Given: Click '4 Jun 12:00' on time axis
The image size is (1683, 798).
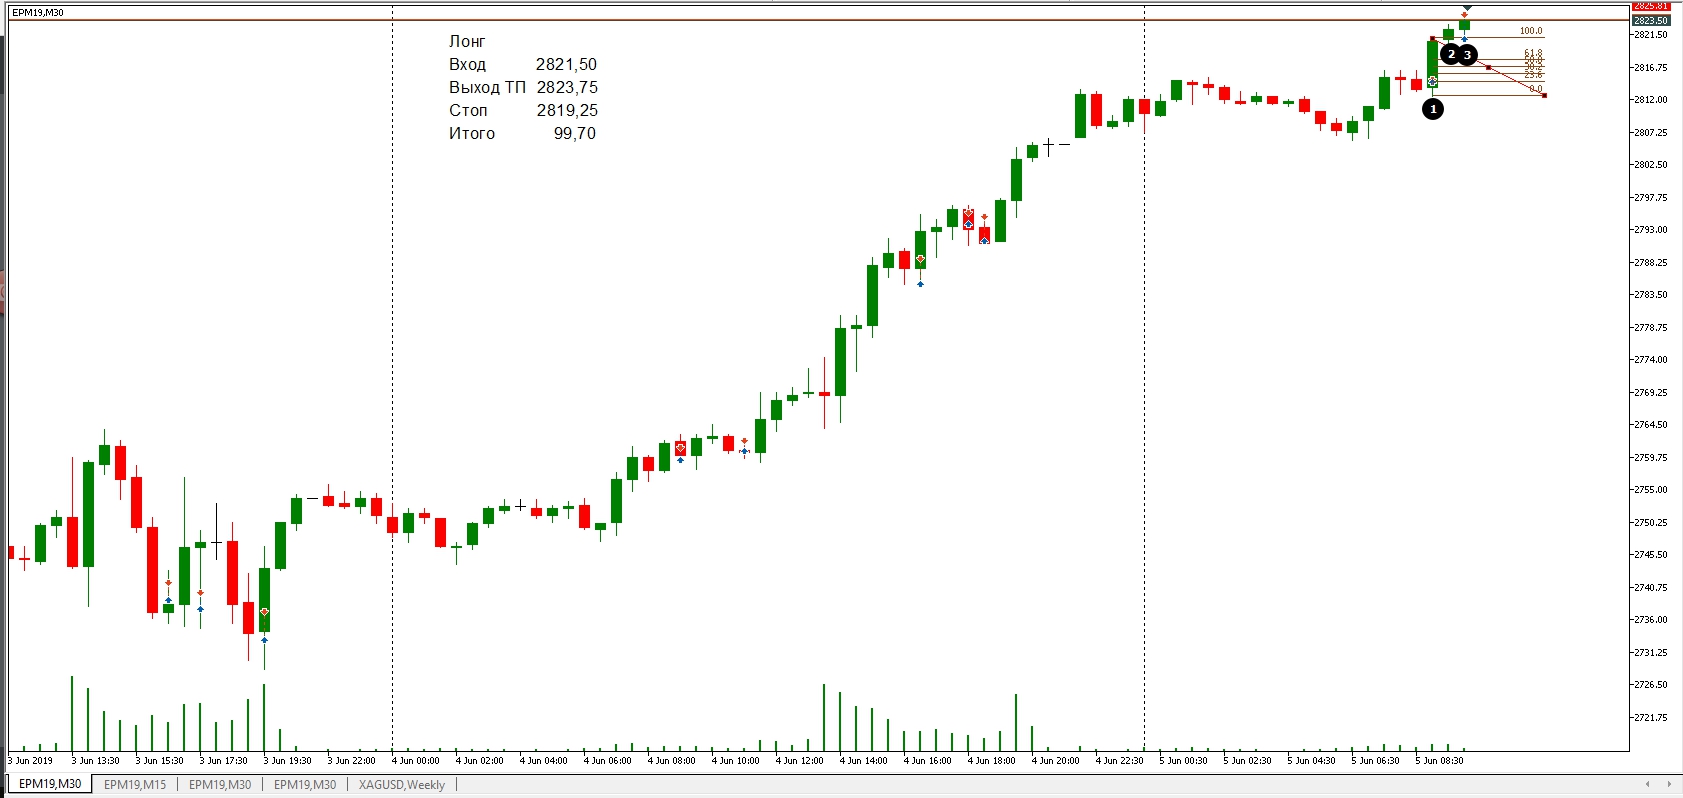Looking at the screenshot, I should point(799,761).
